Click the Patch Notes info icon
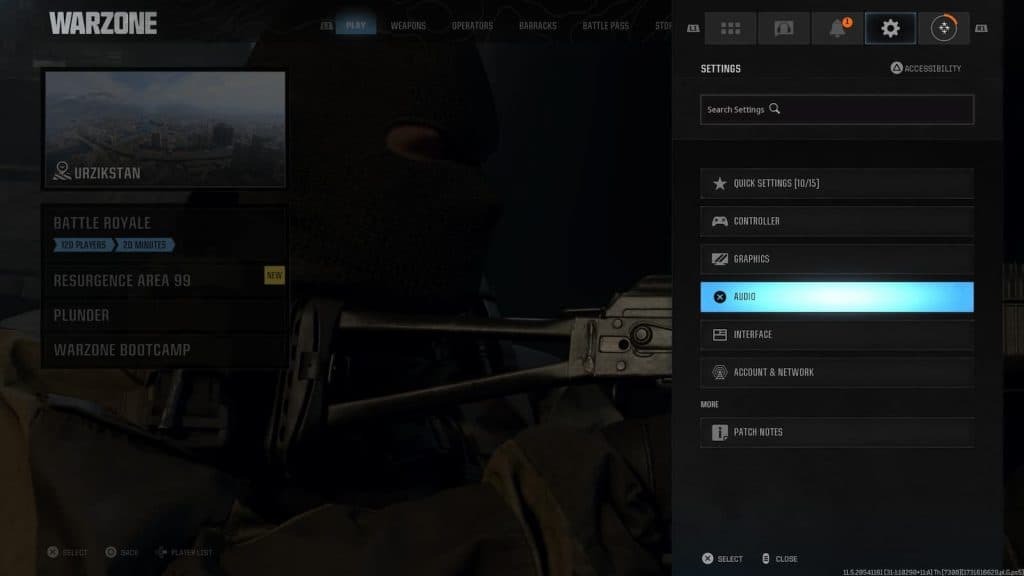1024x576 pixels. [x=719, y=432]
